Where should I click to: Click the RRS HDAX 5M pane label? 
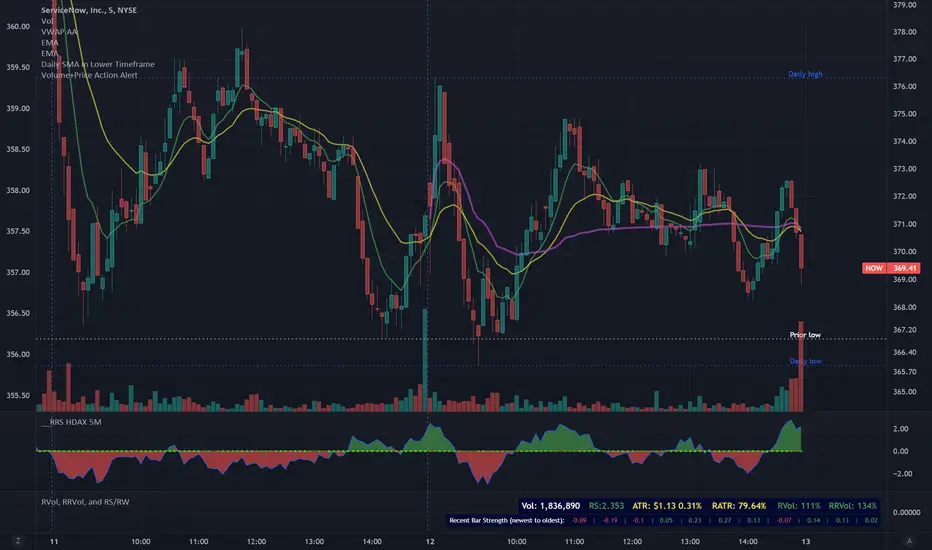tap(71, 422)
